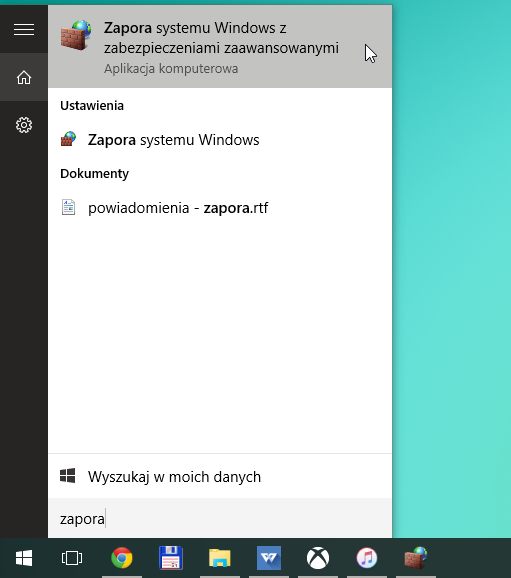Screen dimensions: 511x578
Task: Open Windows Firewall icon on taskbar
Action: (x=416, y=558)
